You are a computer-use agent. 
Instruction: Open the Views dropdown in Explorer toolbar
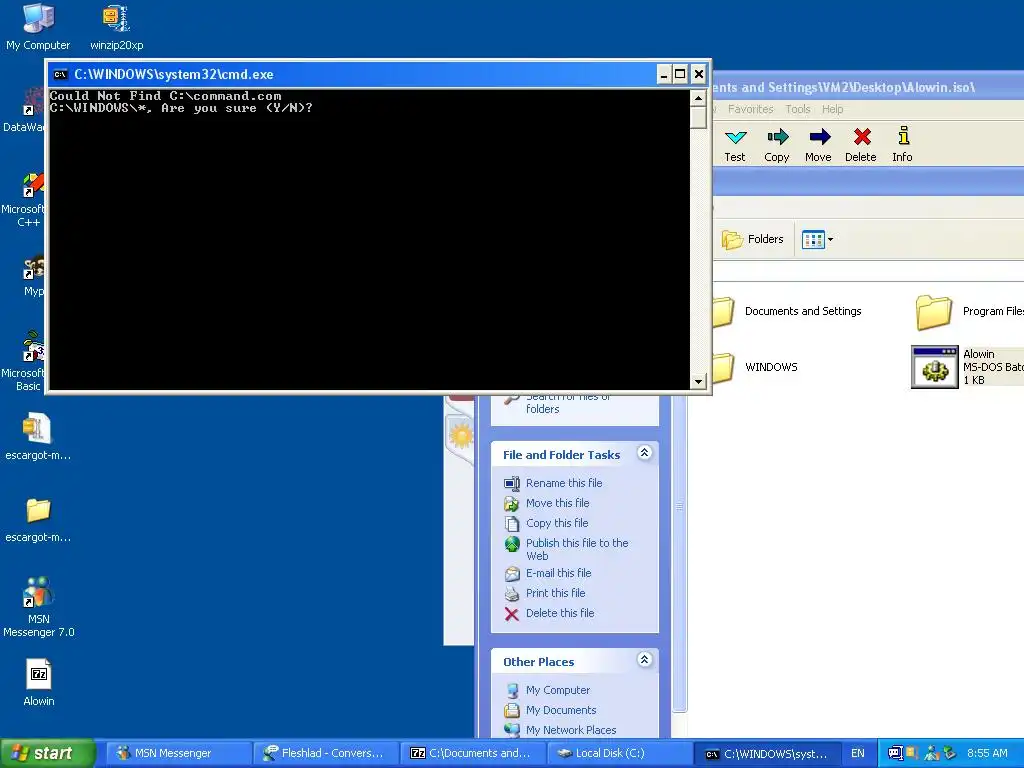(x=818, y=240)
